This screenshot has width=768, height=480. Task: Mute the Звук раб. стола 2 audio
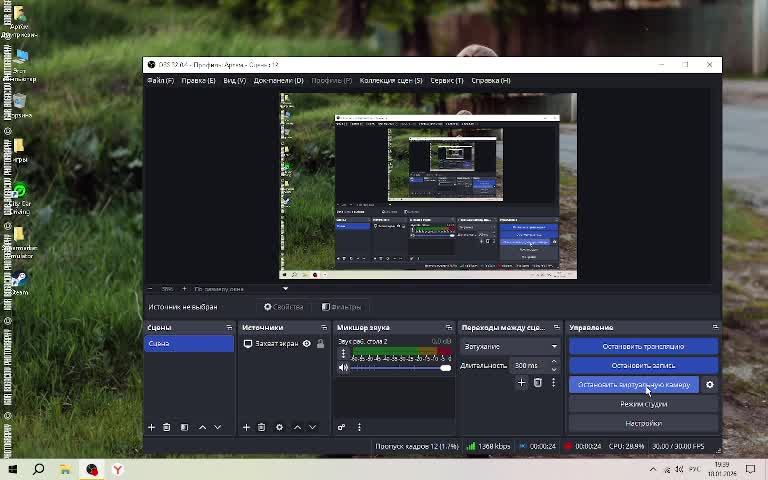(343, 368)
